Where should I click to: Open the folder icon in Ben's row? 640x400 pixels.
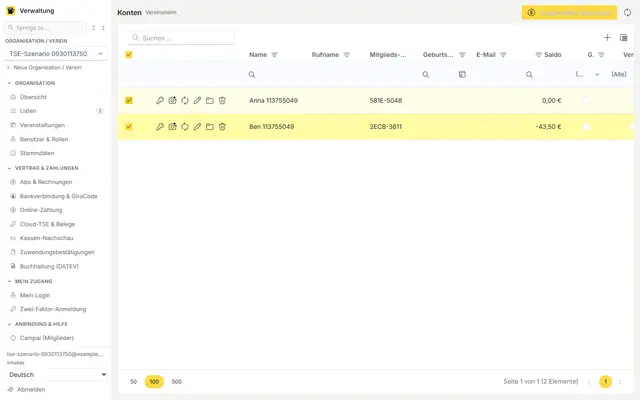coord(210,127)
